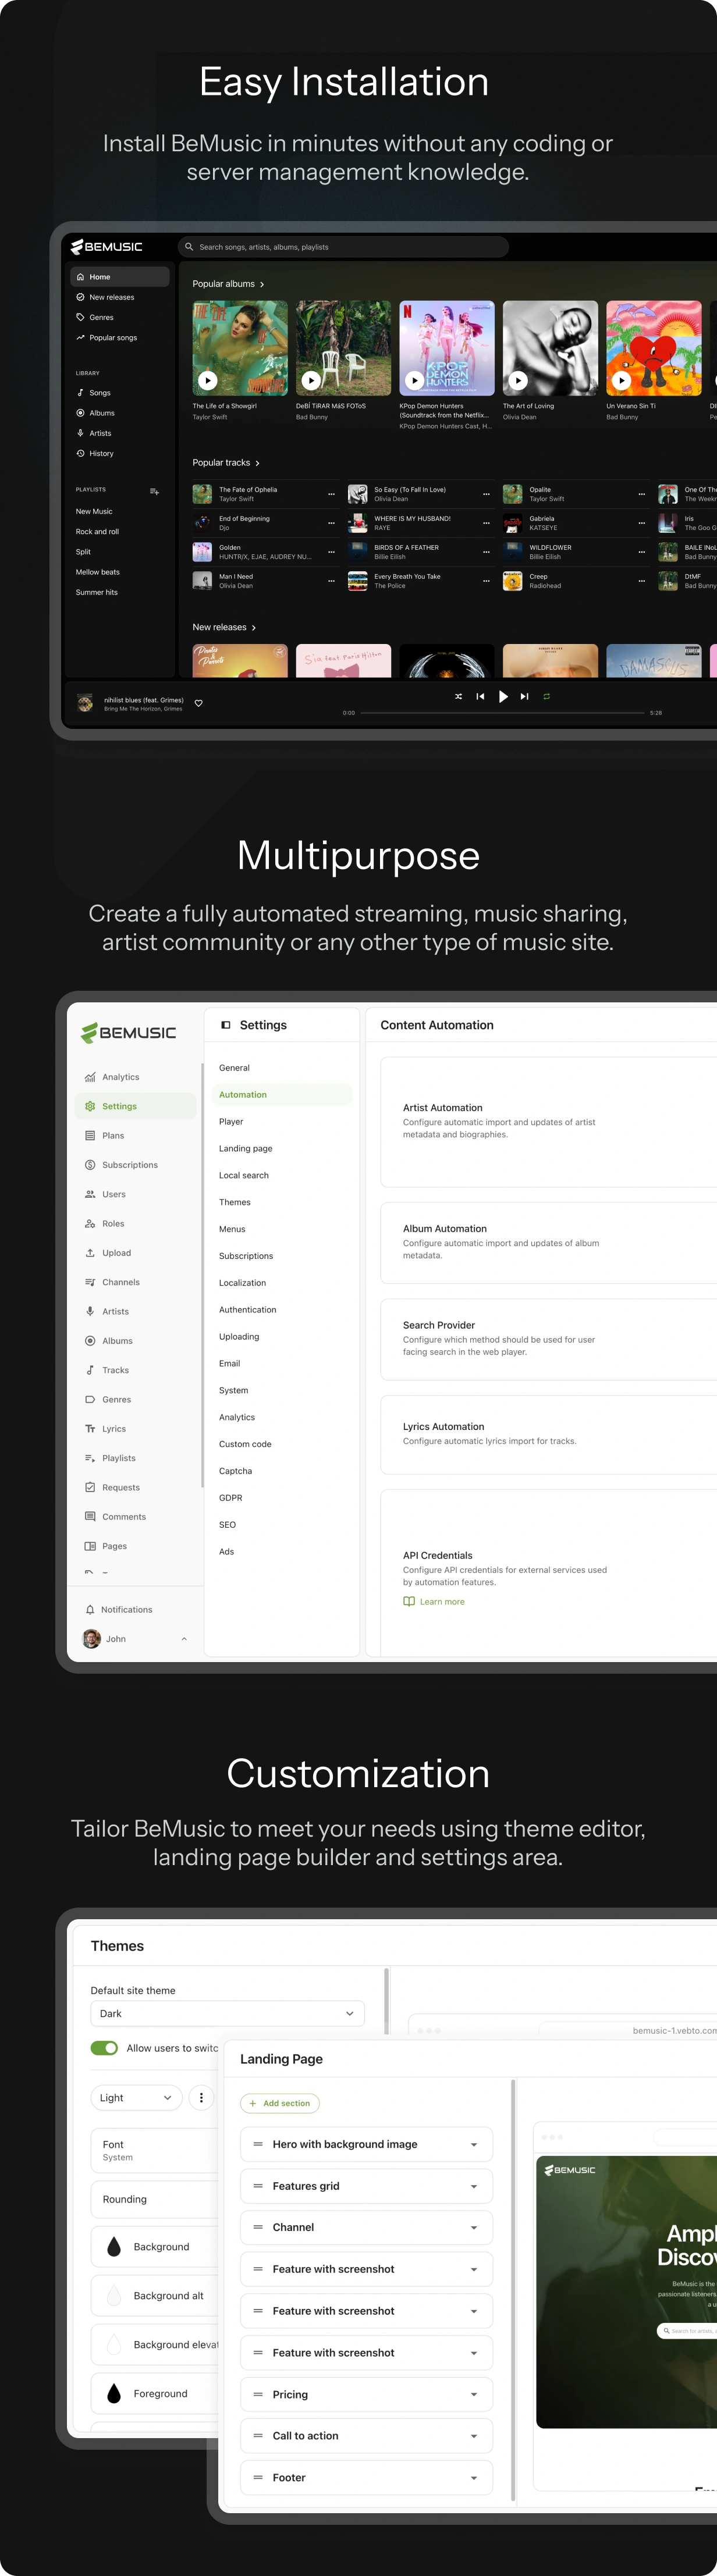Expand Call to action section

pyautogui.click(x=474, y=2436)
